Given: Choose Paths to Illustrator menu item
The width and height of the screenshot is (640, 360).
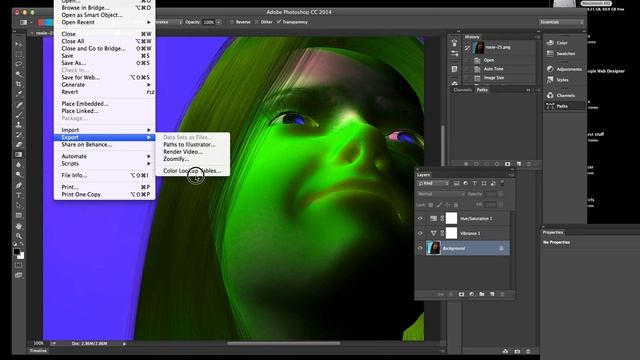Looking at the screenshot, I should 193,144.
